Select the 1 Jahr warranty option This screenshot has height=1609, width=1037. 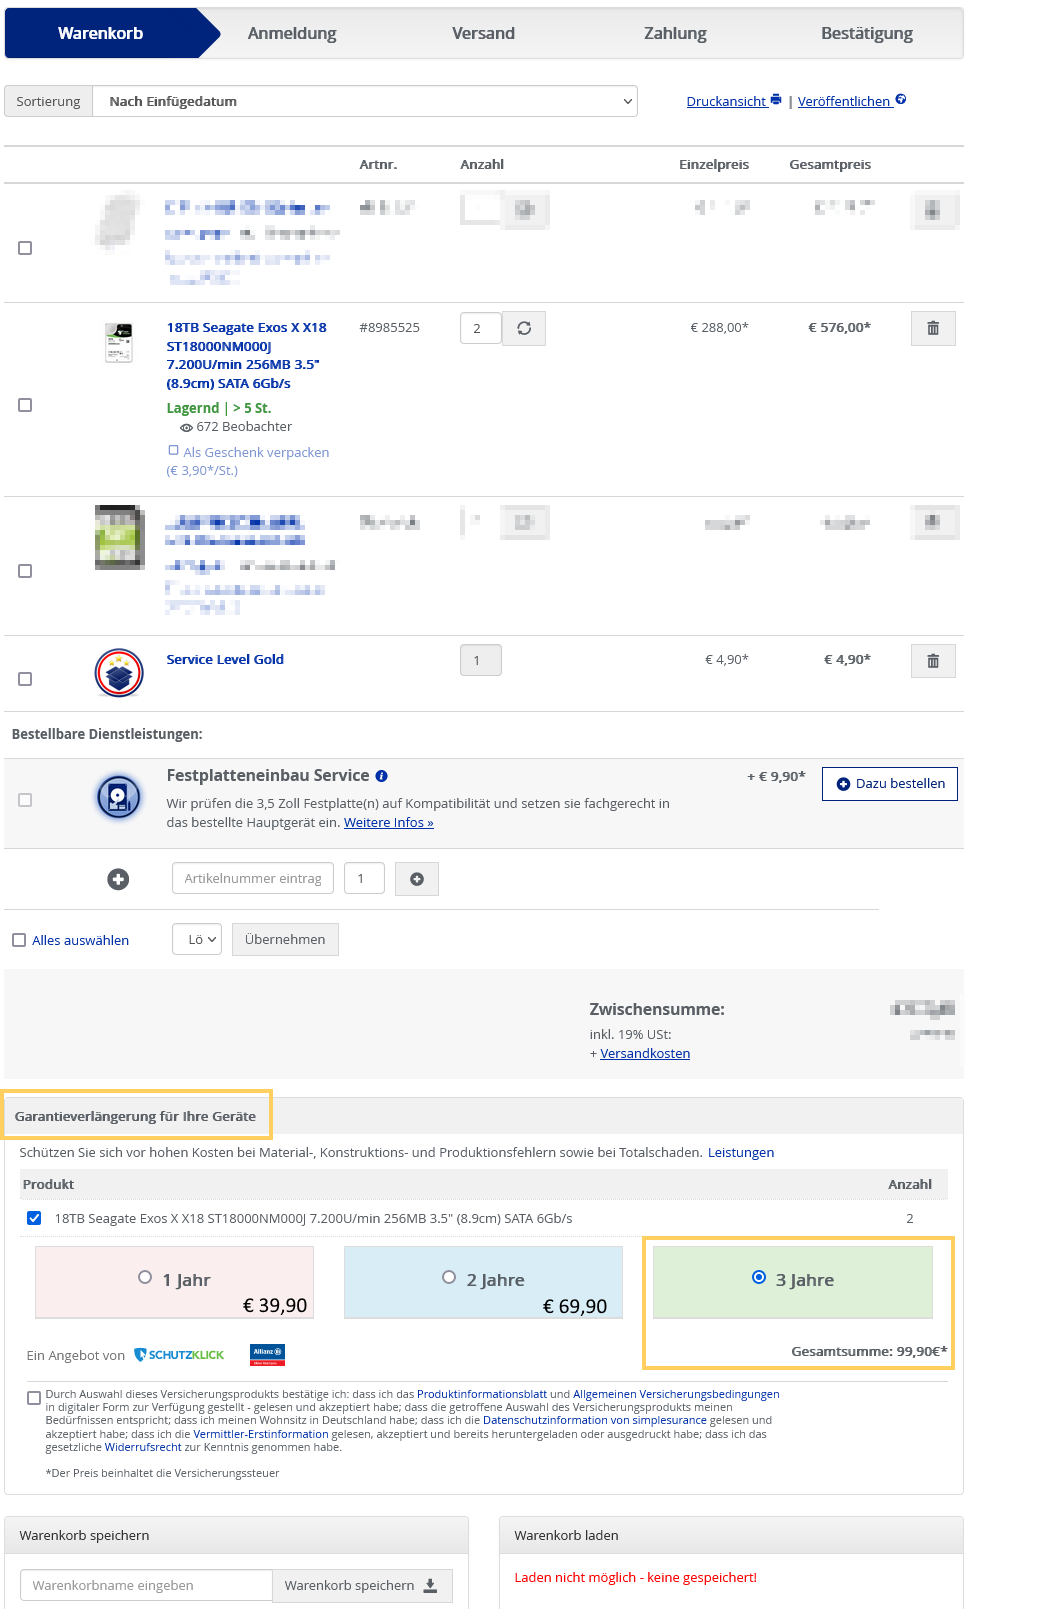[x=145, y=1277]
